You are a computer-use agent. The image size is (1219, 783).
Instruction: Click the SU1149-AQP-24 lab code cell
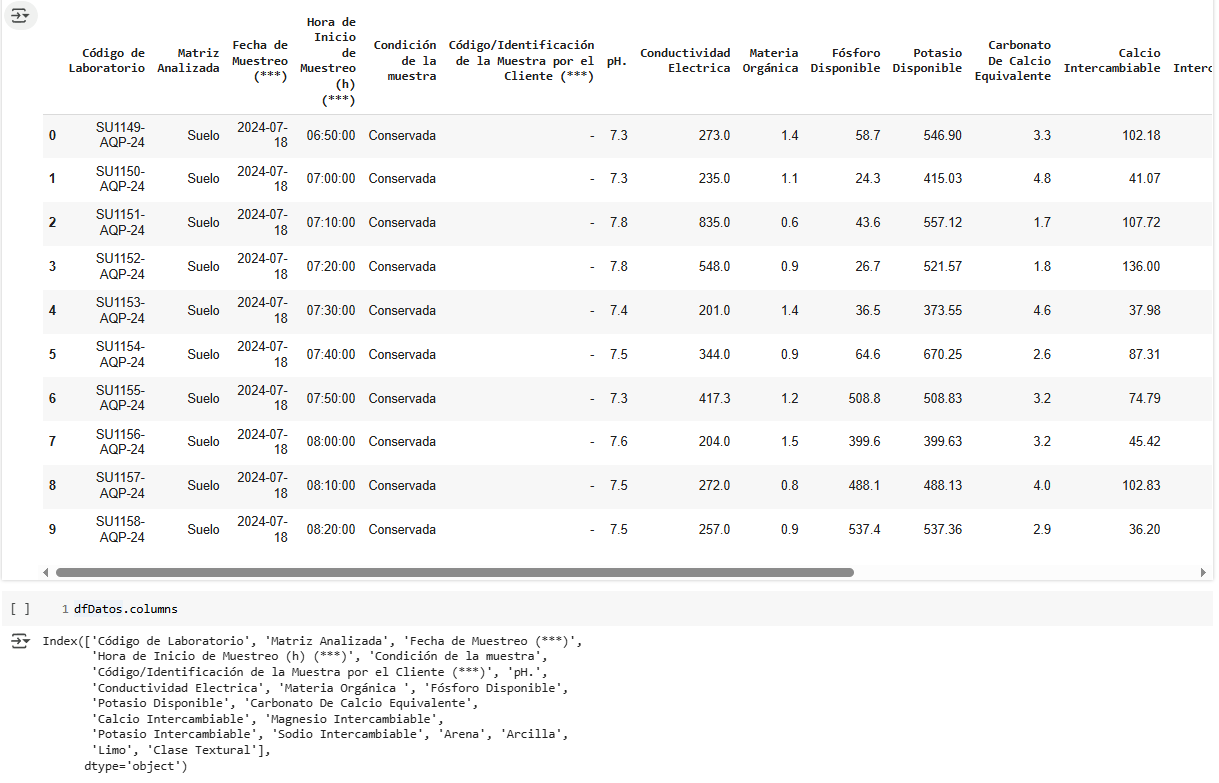point(120,136)
